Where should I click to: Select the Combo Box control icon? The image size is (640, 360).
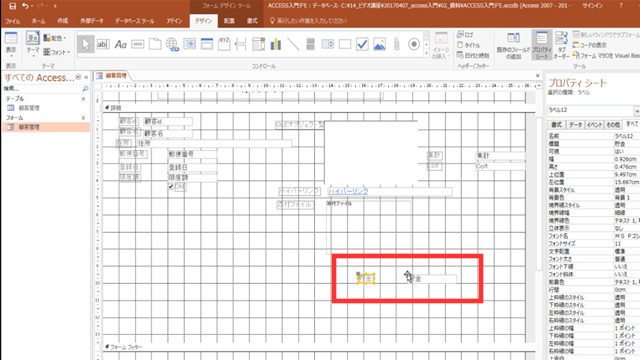pyautogui.click(x=258, y=44)
